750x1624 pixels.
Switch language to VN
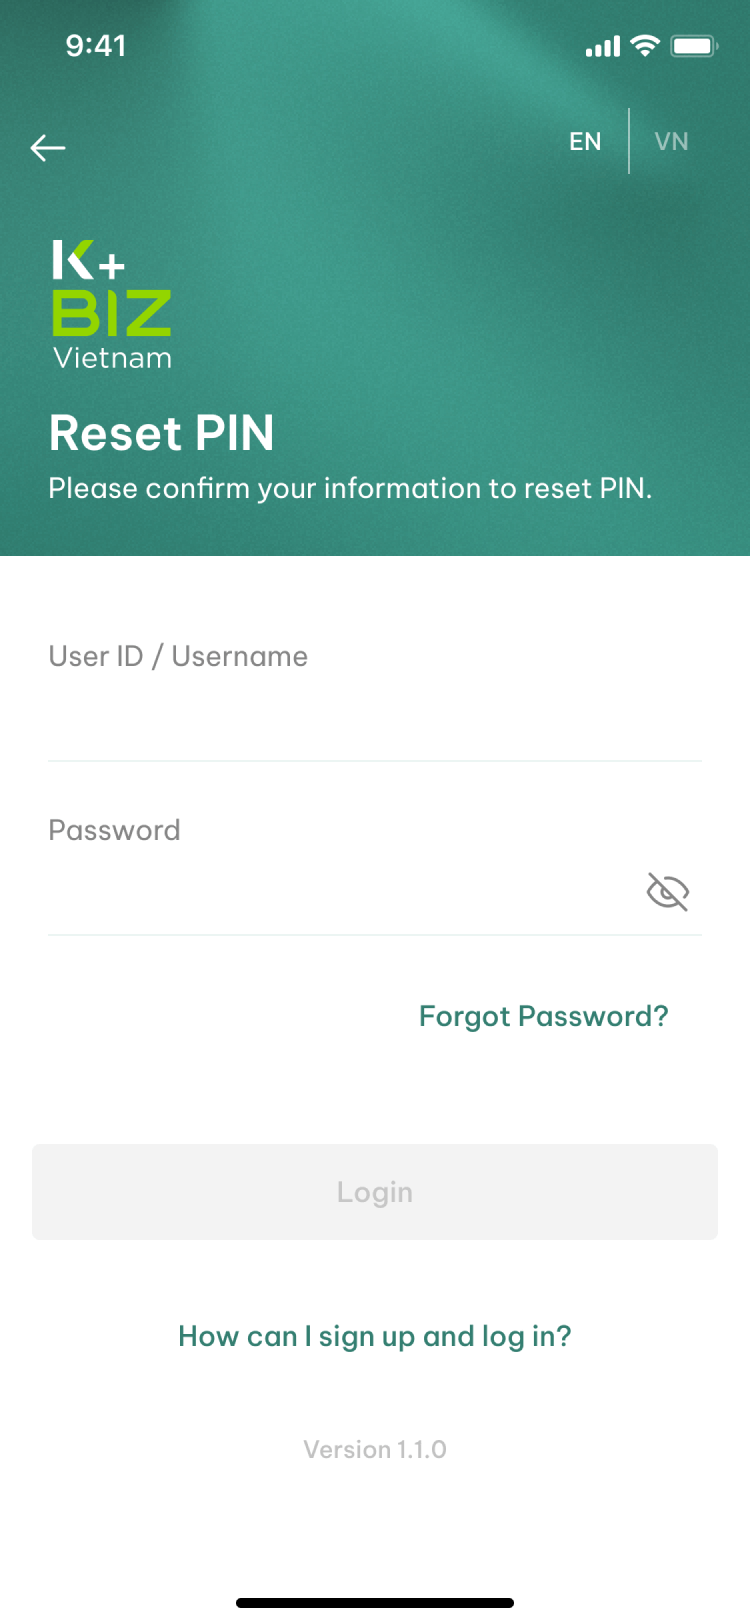(x=671, y=142)
